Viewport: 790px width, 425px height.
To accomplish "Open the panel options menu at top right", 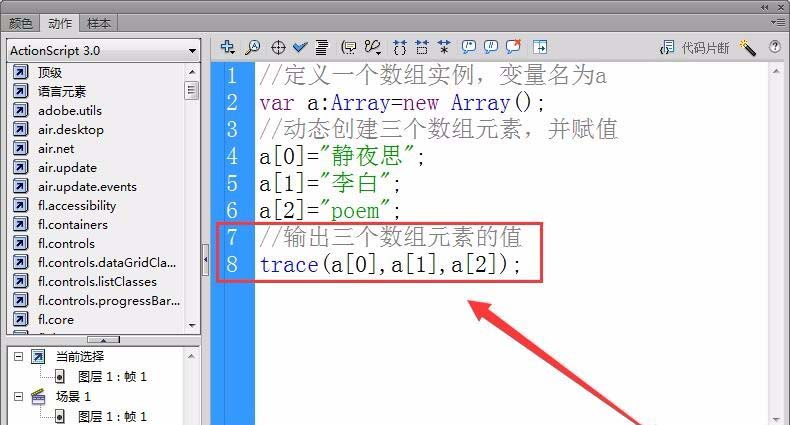I will (x=778, y=22).
